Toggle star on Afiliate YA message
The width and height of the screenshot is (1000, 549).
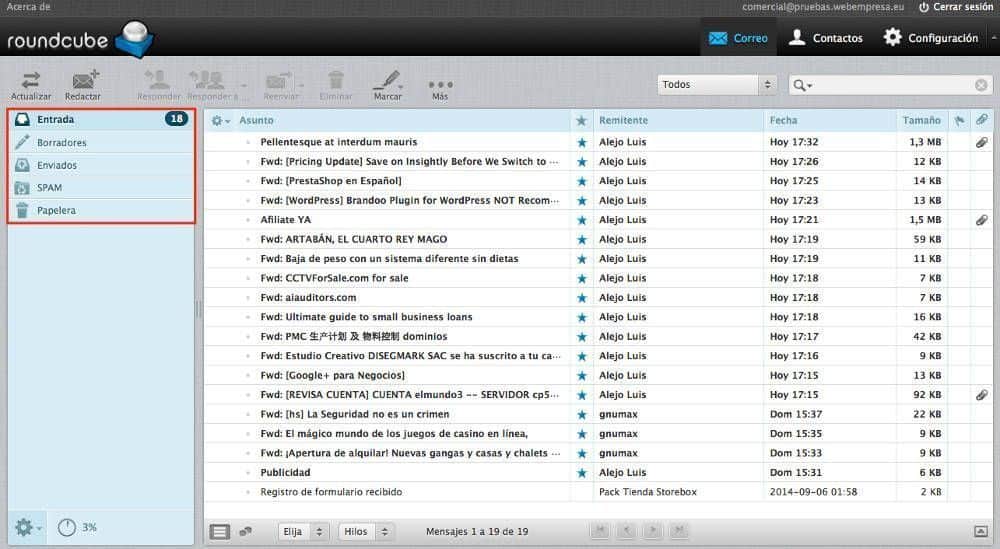click(x=582, y=220)
